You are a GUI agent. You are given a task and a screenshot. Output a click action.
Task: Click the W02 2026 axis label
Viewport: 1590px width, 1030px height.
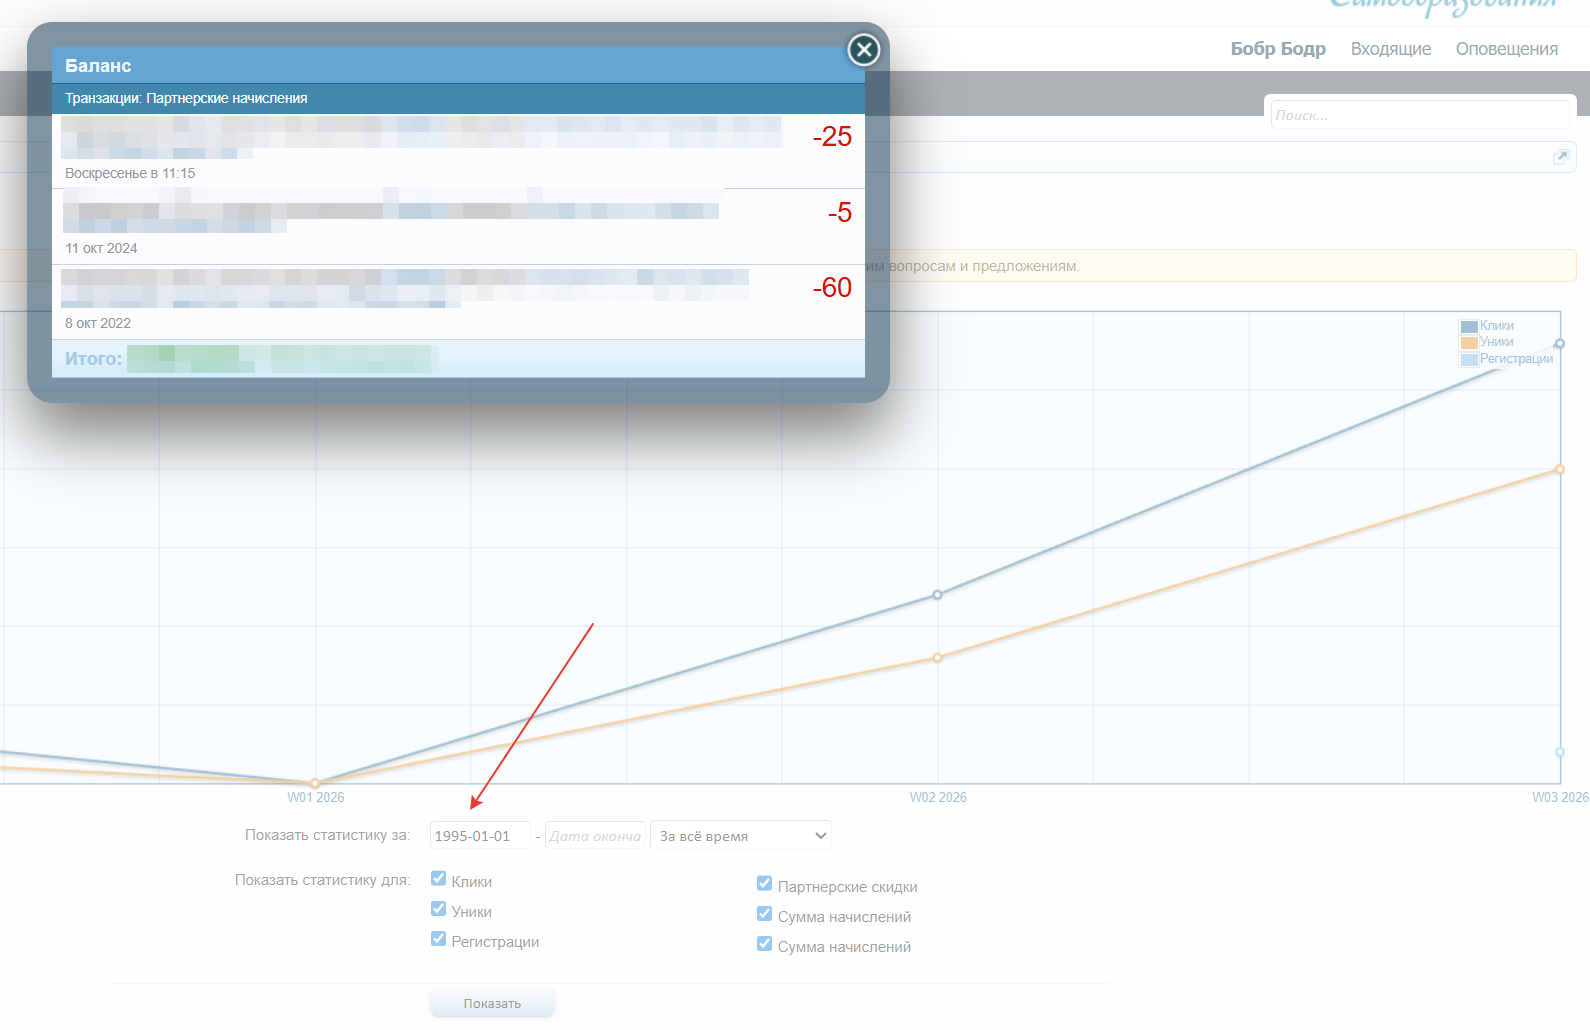tap(938, 797)
